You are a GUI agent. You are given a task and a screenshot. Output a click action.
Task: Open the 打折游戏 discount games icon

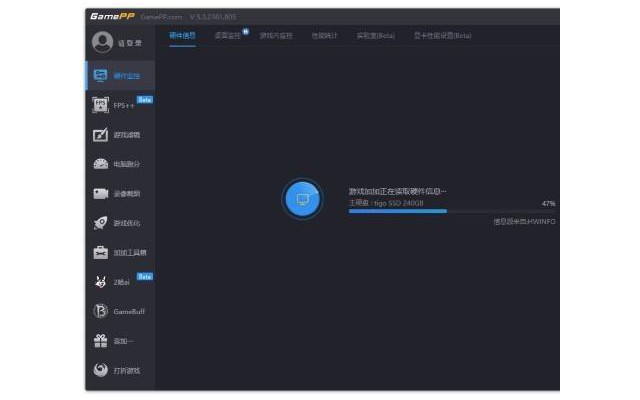(100, 370)
